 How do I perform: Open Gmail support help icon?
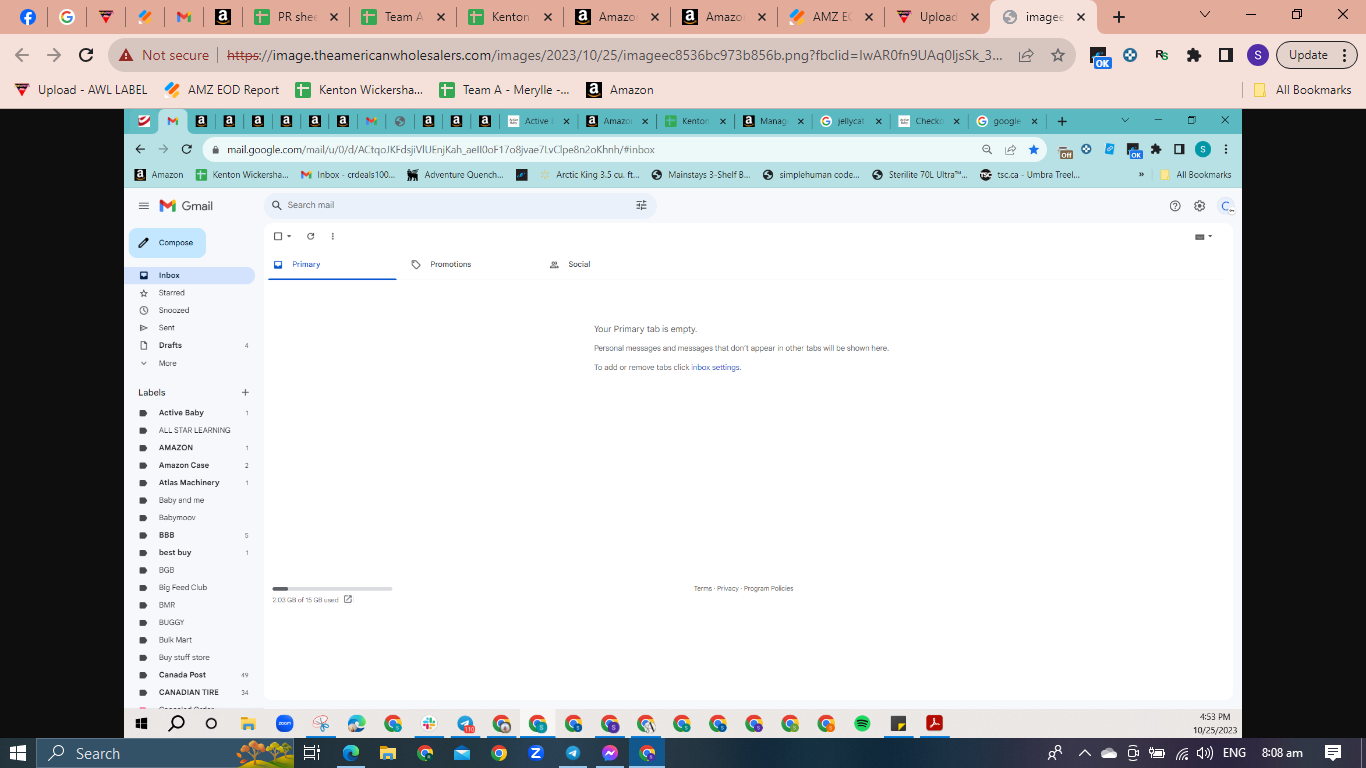tap(1175, 206)
